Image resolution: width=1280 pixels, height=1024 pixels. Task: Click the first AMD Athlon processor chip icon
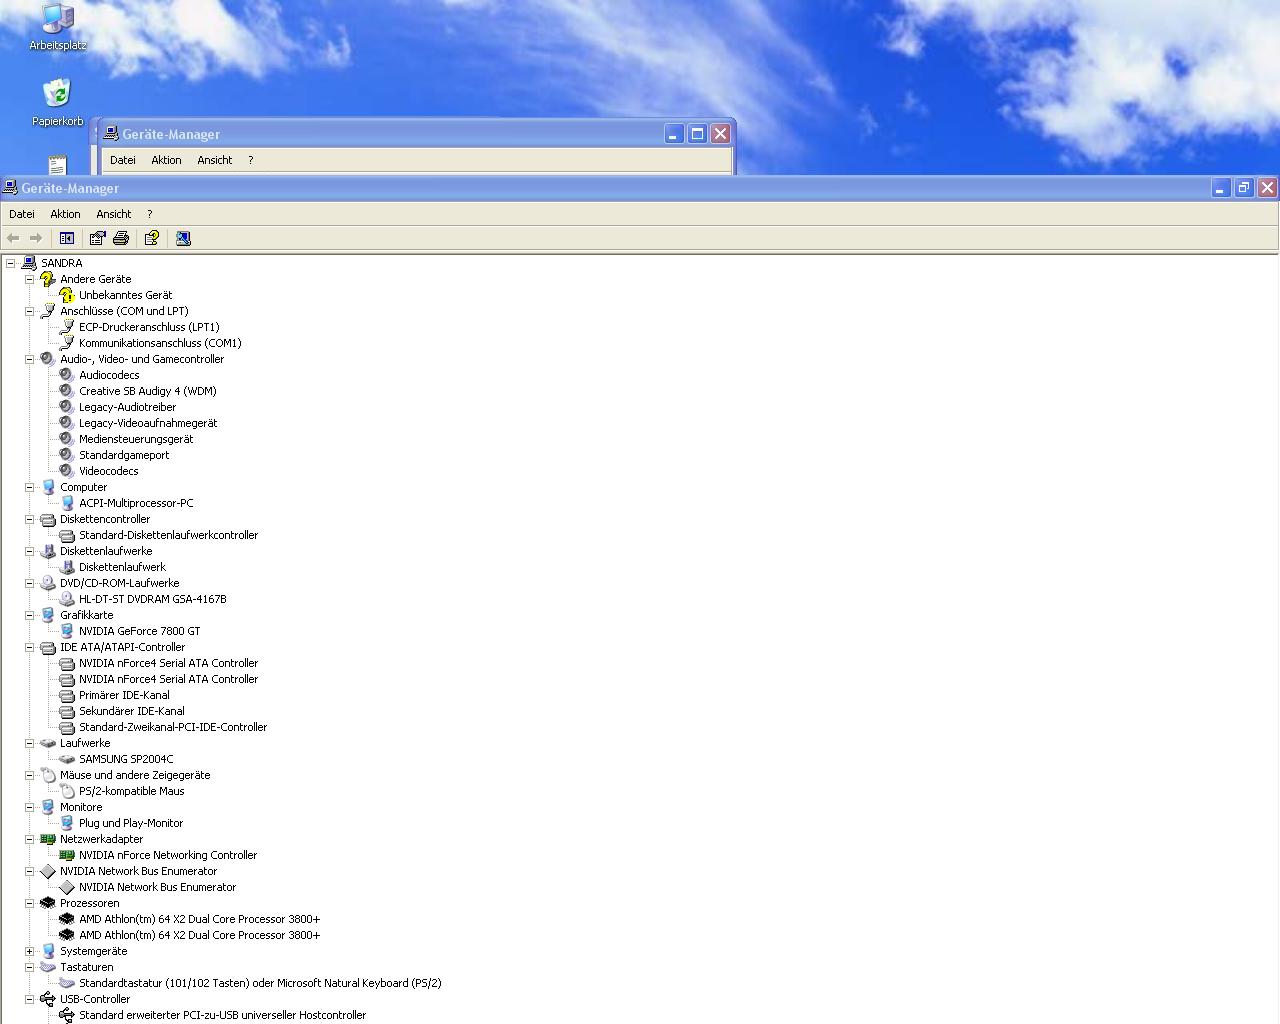67,919
